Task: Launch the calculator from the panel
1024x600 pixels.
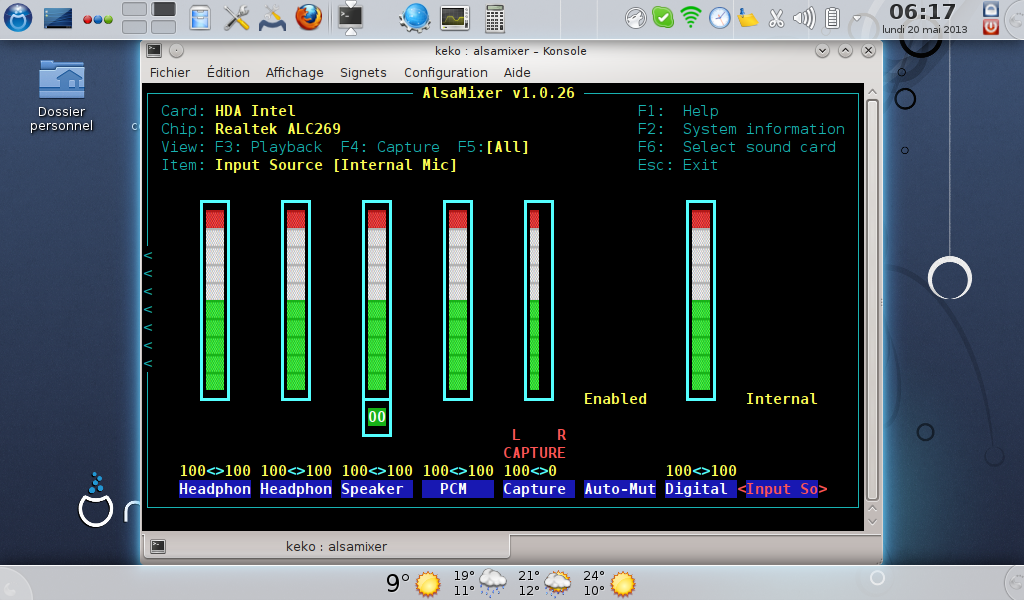Action: click(x=494, y=18)
